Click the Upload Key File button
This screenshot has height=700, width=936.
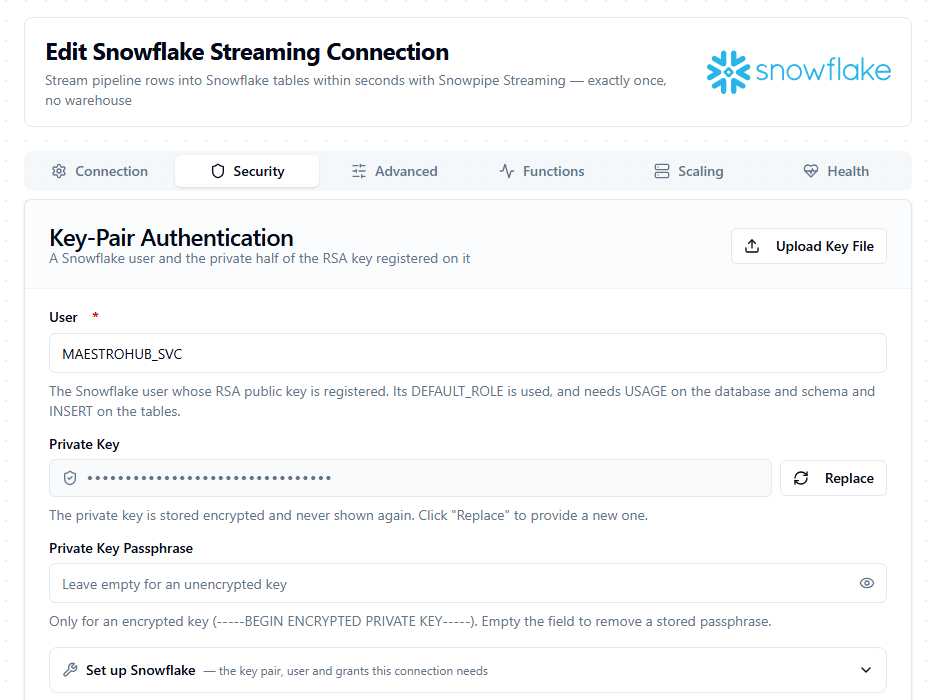809,246
